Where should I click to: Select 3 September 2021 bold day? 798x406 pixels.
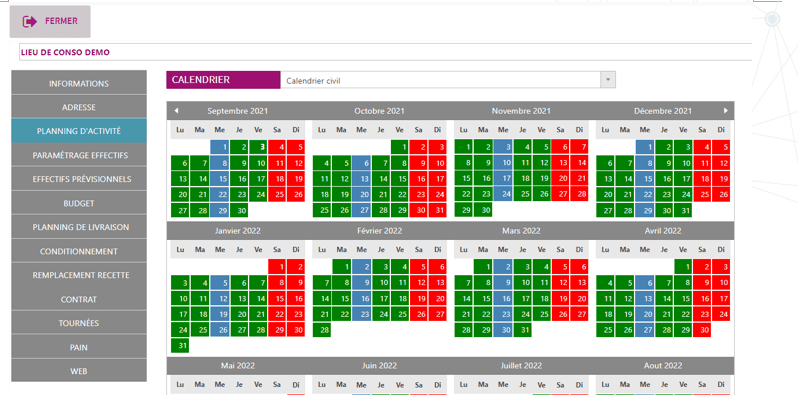258,148
